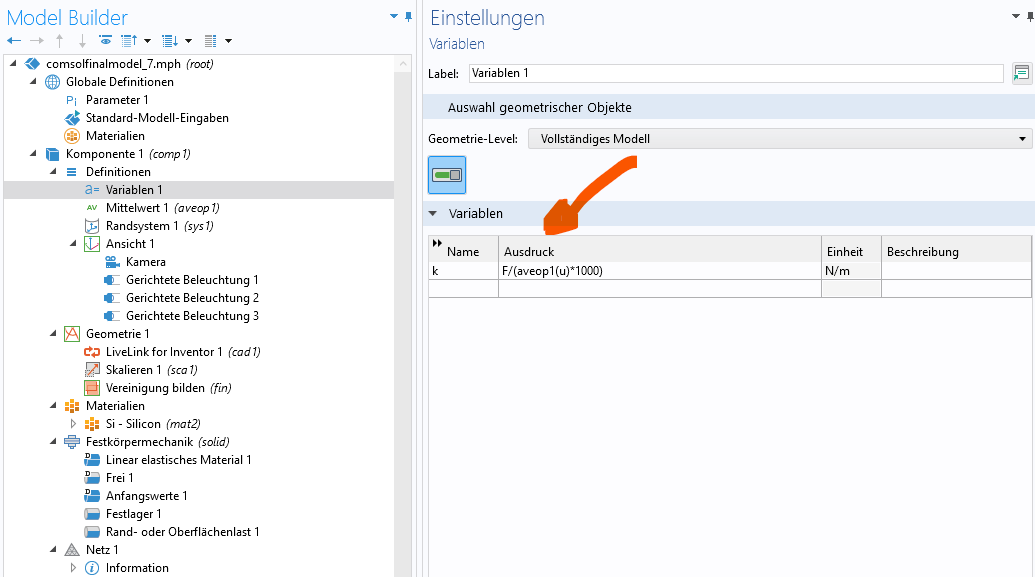1035x577 pixels.
Task: Click the Label text field containing Variablen 1
Action: (735, 73)
